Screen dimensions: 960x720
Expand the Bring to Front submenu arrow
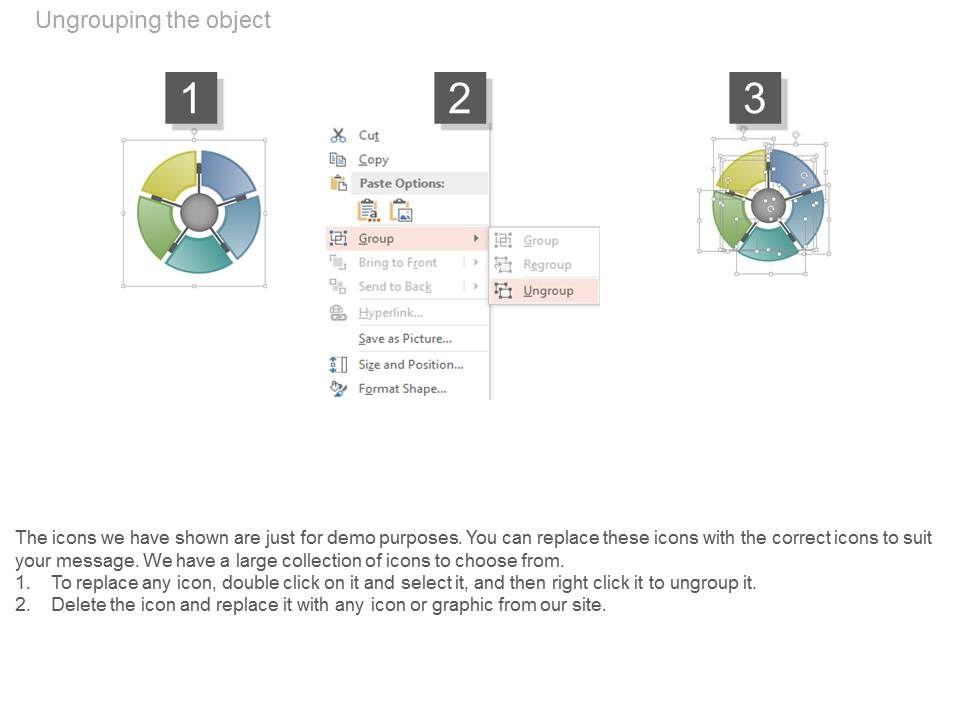tap(475, 262)
